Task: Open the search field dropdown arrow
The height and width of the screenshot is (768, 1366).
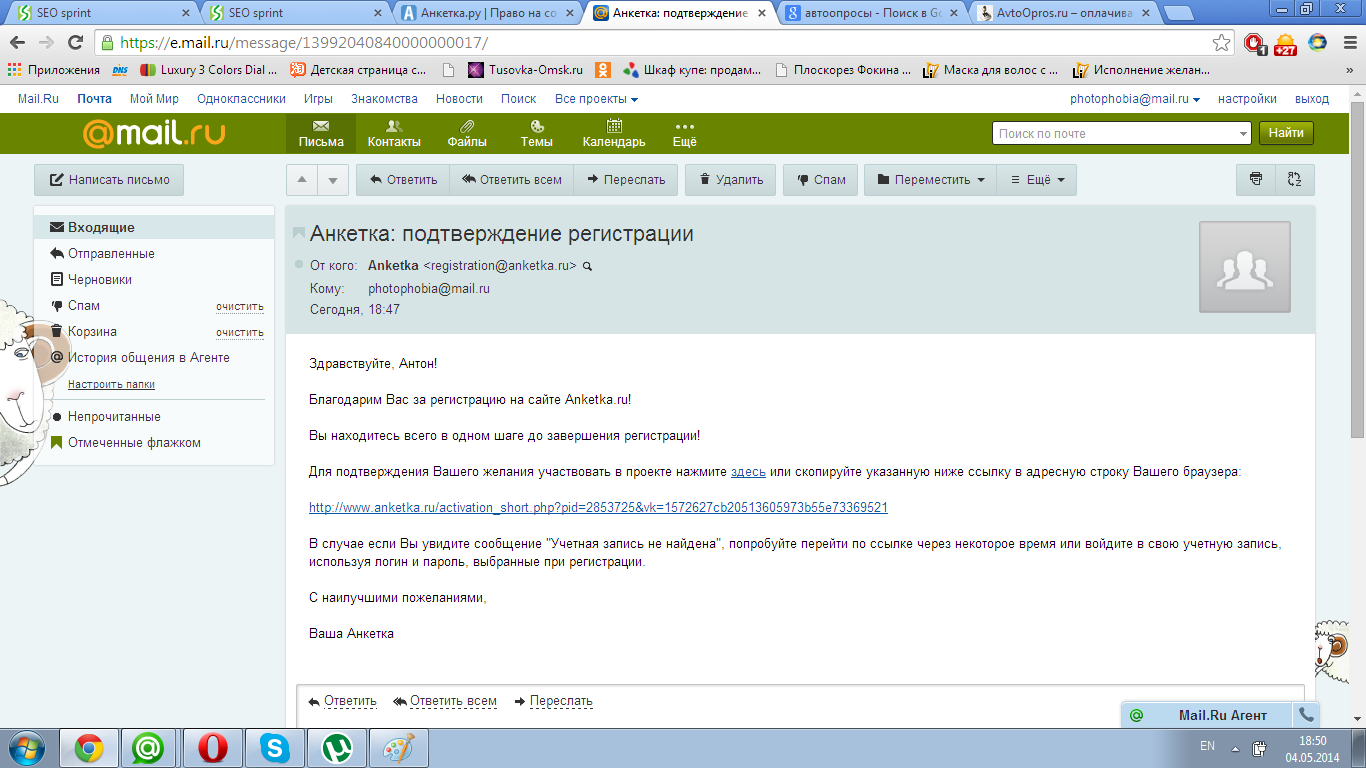Action: pyautogui.click(x=1243, y=133)
